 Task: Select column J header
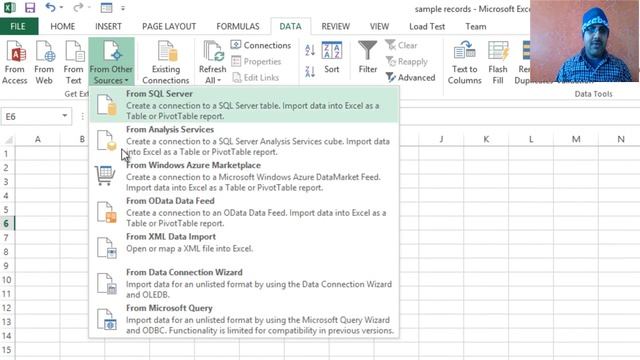click(441, 139)
